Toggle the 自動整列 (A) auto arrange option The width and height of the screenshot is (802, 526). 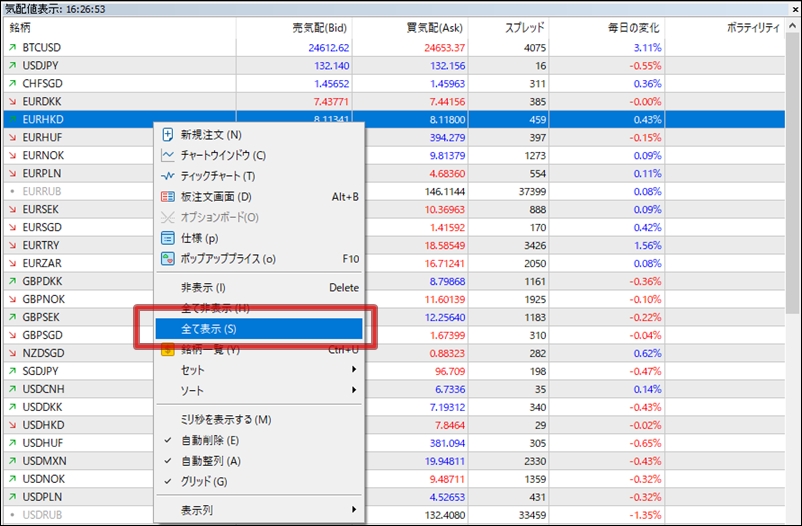click(259, 461)
